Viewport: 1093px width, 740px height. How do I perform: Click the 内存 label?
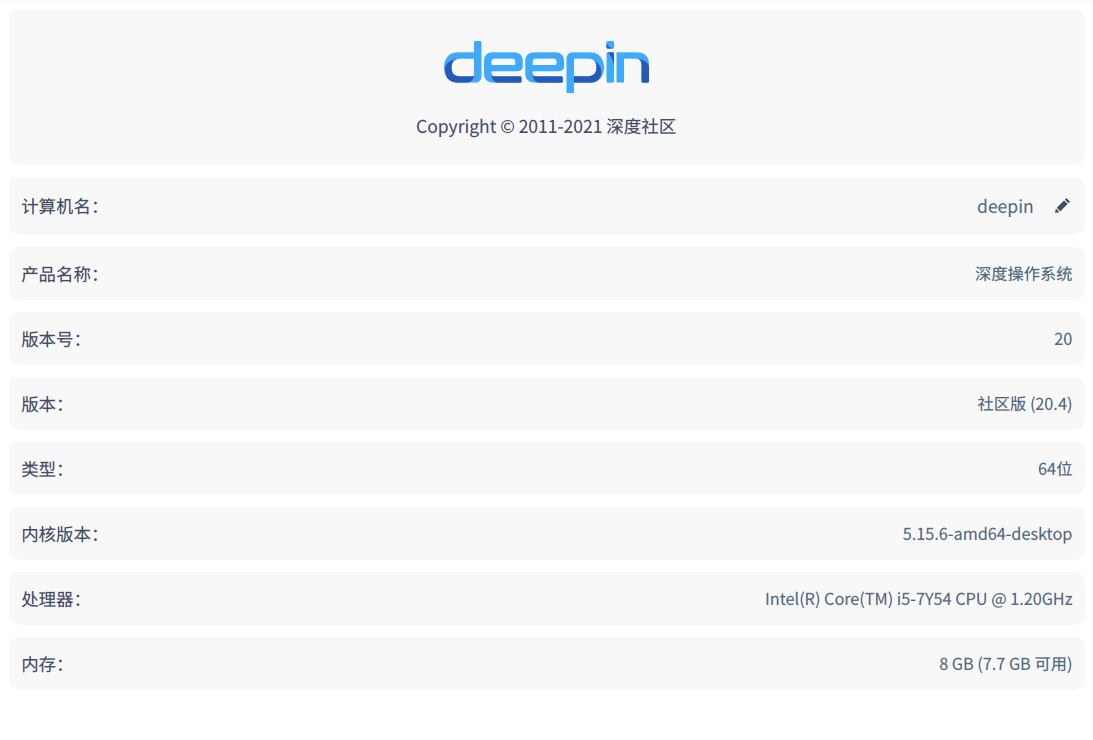pyautogui.click(x=43, y=664)
